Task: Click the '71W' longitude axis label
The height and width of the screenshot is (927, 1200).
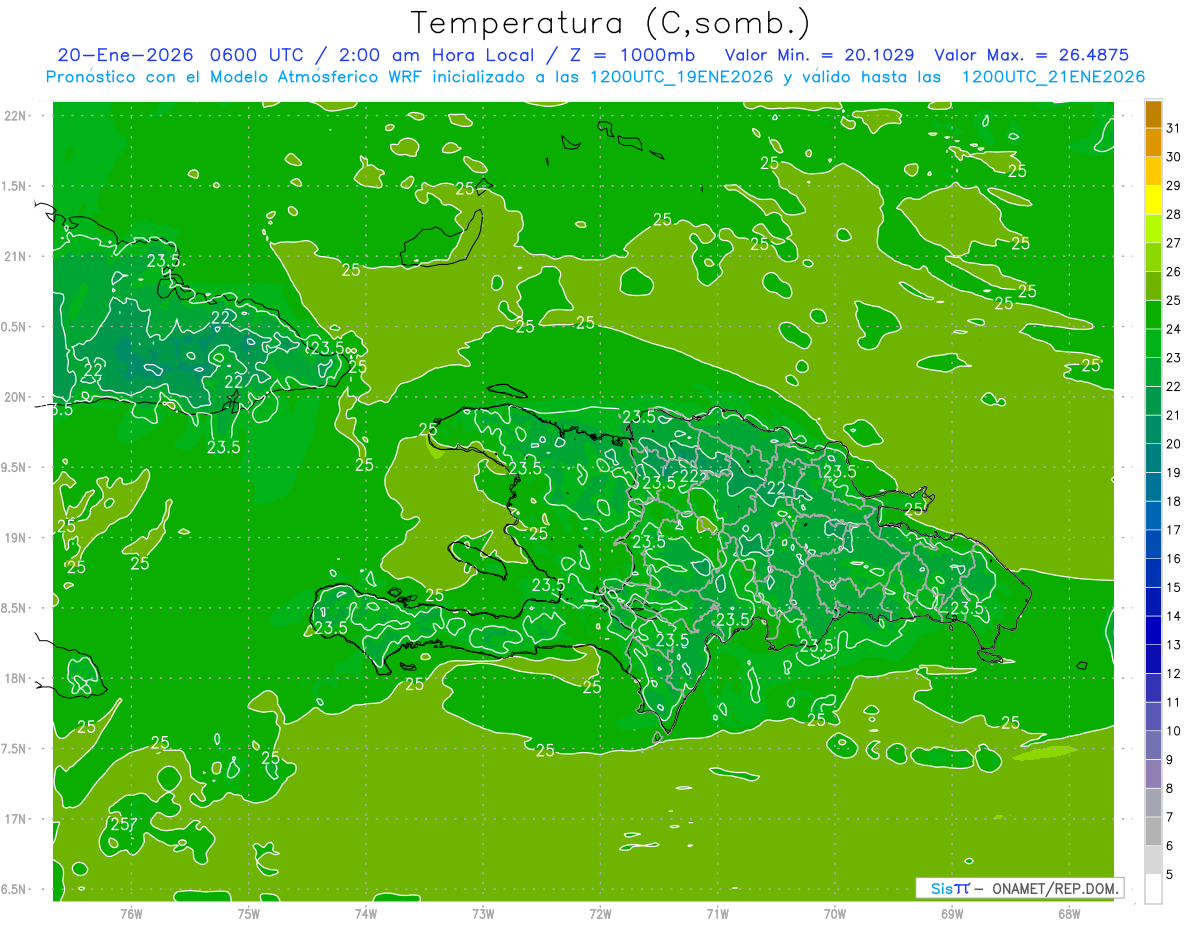Action: pyautogui.click(x=717, y=914)
